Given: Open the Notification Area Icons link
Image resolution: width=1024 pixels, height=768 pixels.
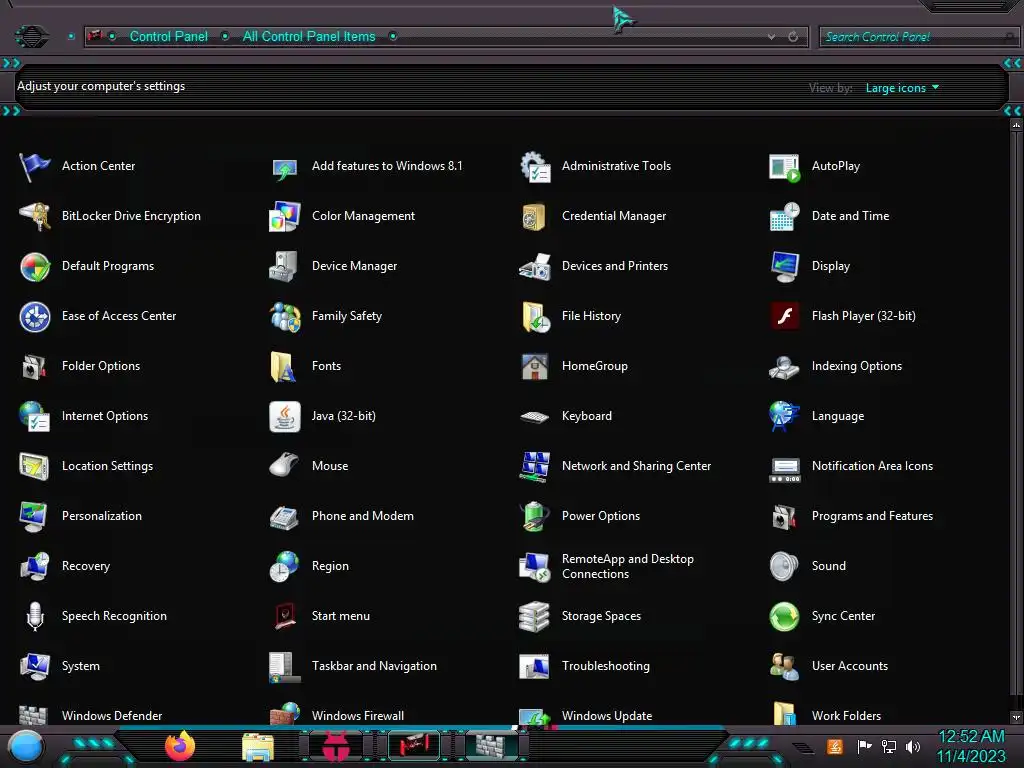Looking at the screenshot, I should pyautogui.click(x=872, y=466).
